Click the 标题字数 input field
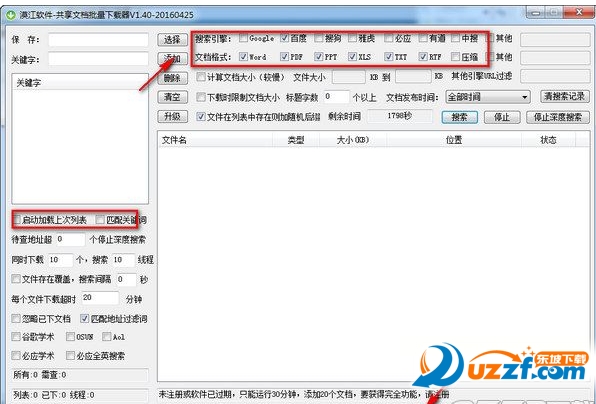596x404 pixels. (336, 97)
